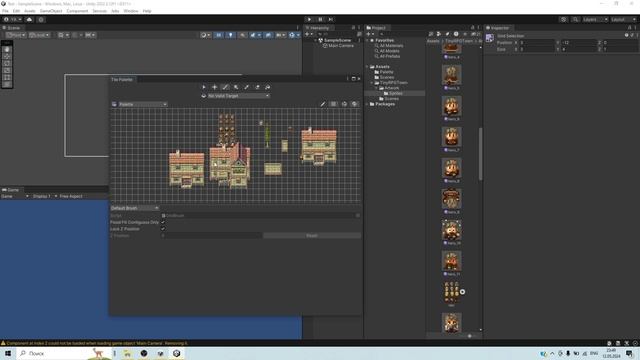Select the Project panel tab

click(376, 28)
